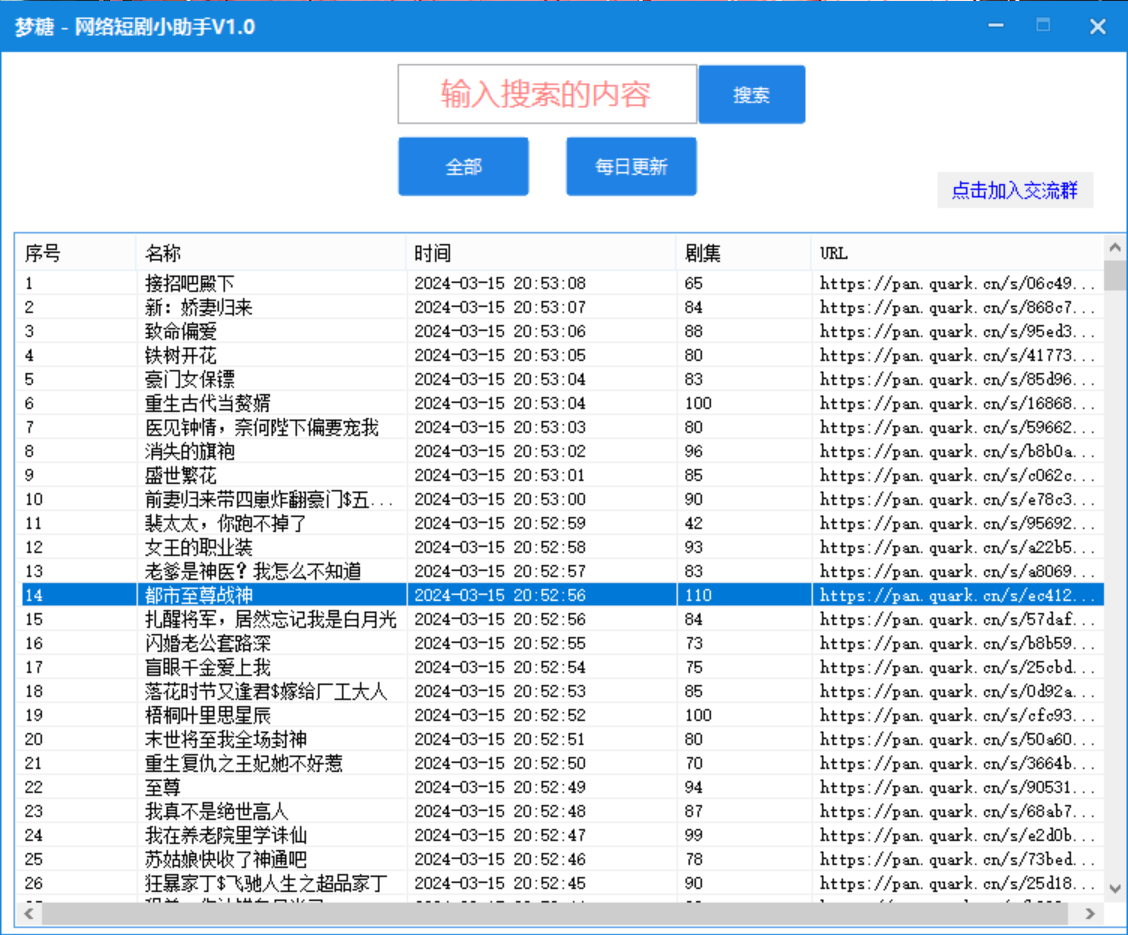Minimize the 梦糖 short drama assistant window
1128x935 pixels.
pos(996,26)
